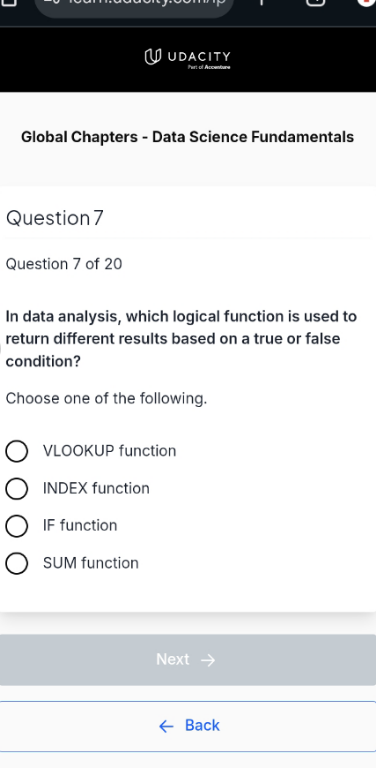This screenshot has height=768, width=376.
Task: Open the browser tab switcher
Action: point(315,2)
